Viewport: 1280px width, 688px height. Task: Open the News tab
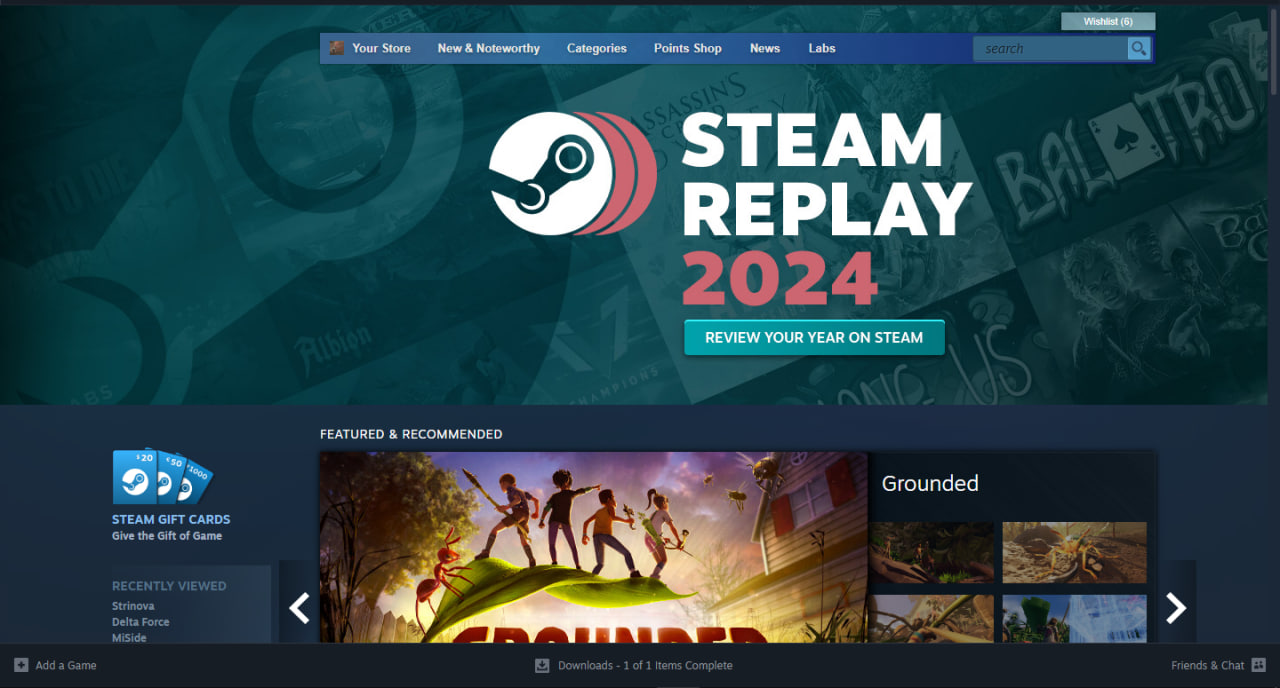[765, 48]
